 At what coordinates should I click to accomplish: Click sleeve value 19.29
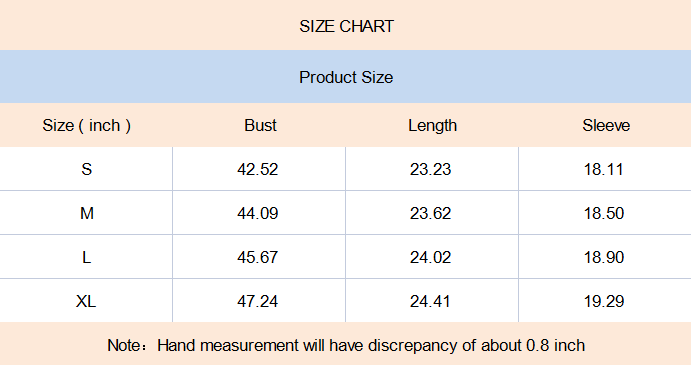[604, 301]
